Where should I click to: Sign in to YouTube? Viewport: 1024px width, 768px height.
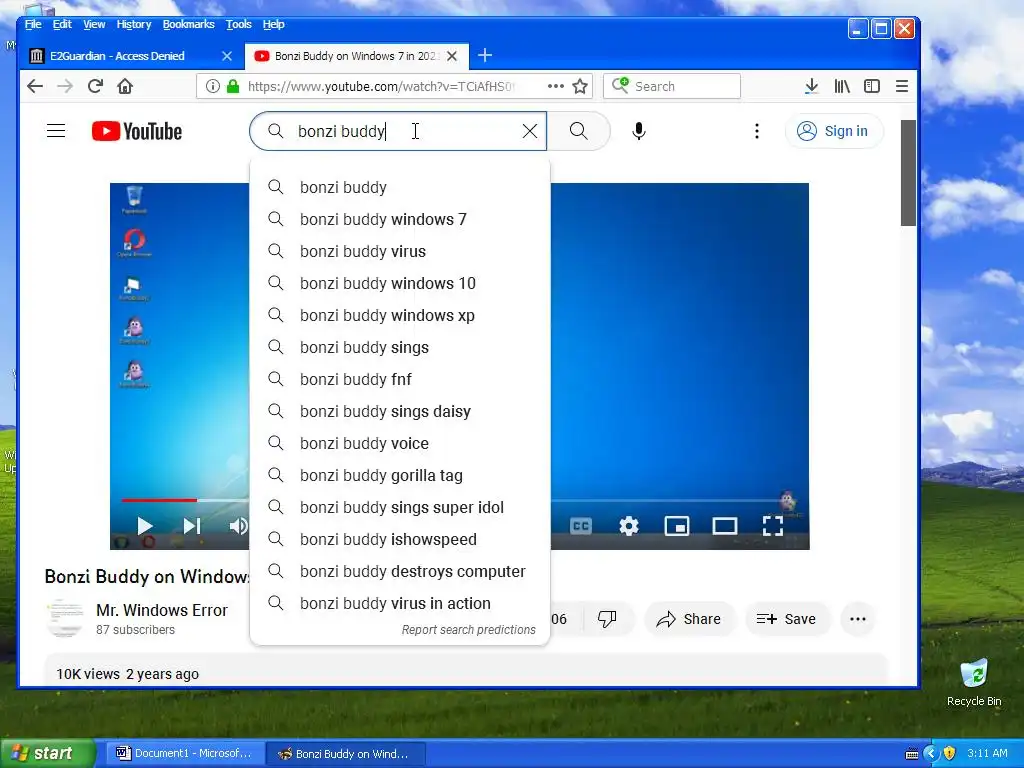(x=834, y=131)
